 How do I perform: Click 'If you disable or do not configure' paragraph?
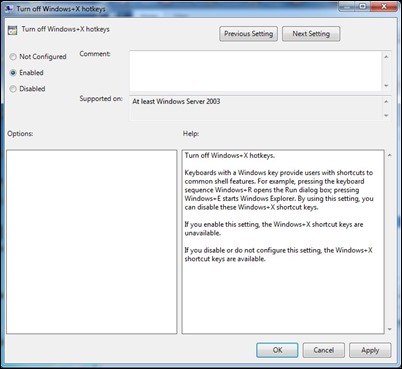click(x=278, y=254)
